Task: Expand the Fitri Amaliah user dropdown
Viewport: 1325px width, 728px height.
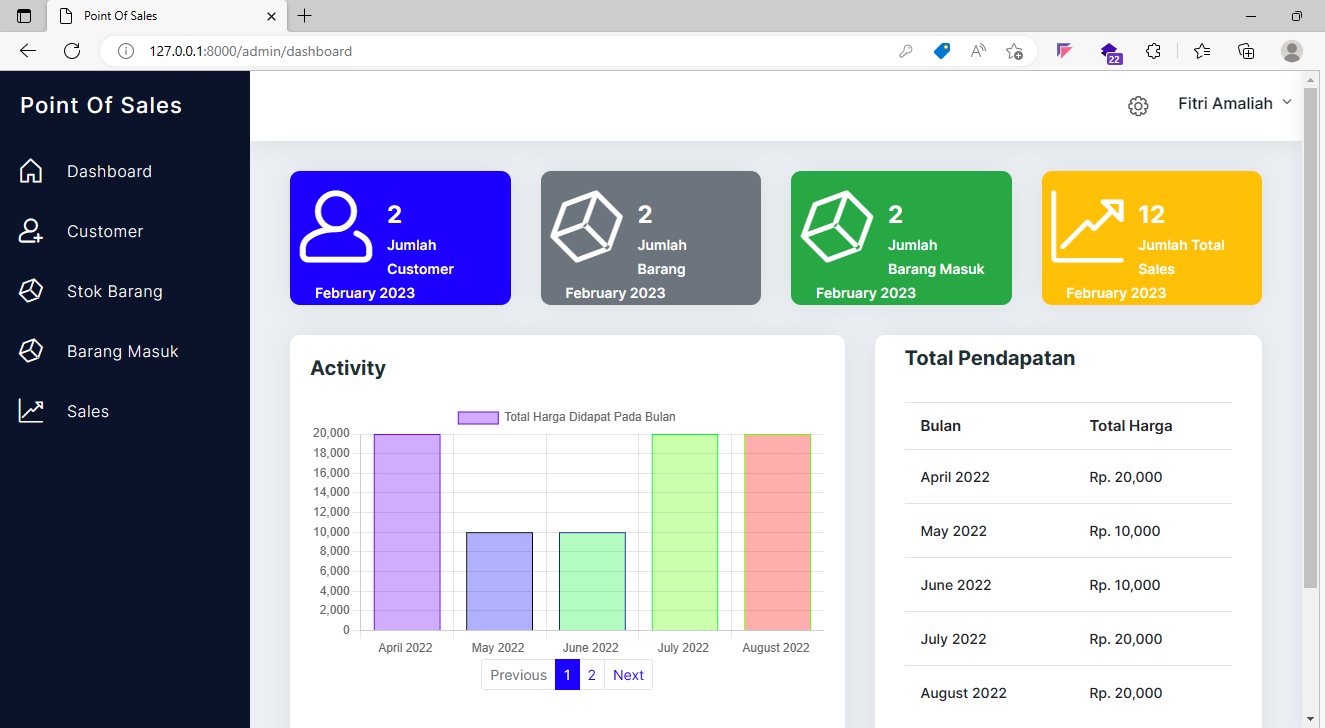Action: point(1235,103)
